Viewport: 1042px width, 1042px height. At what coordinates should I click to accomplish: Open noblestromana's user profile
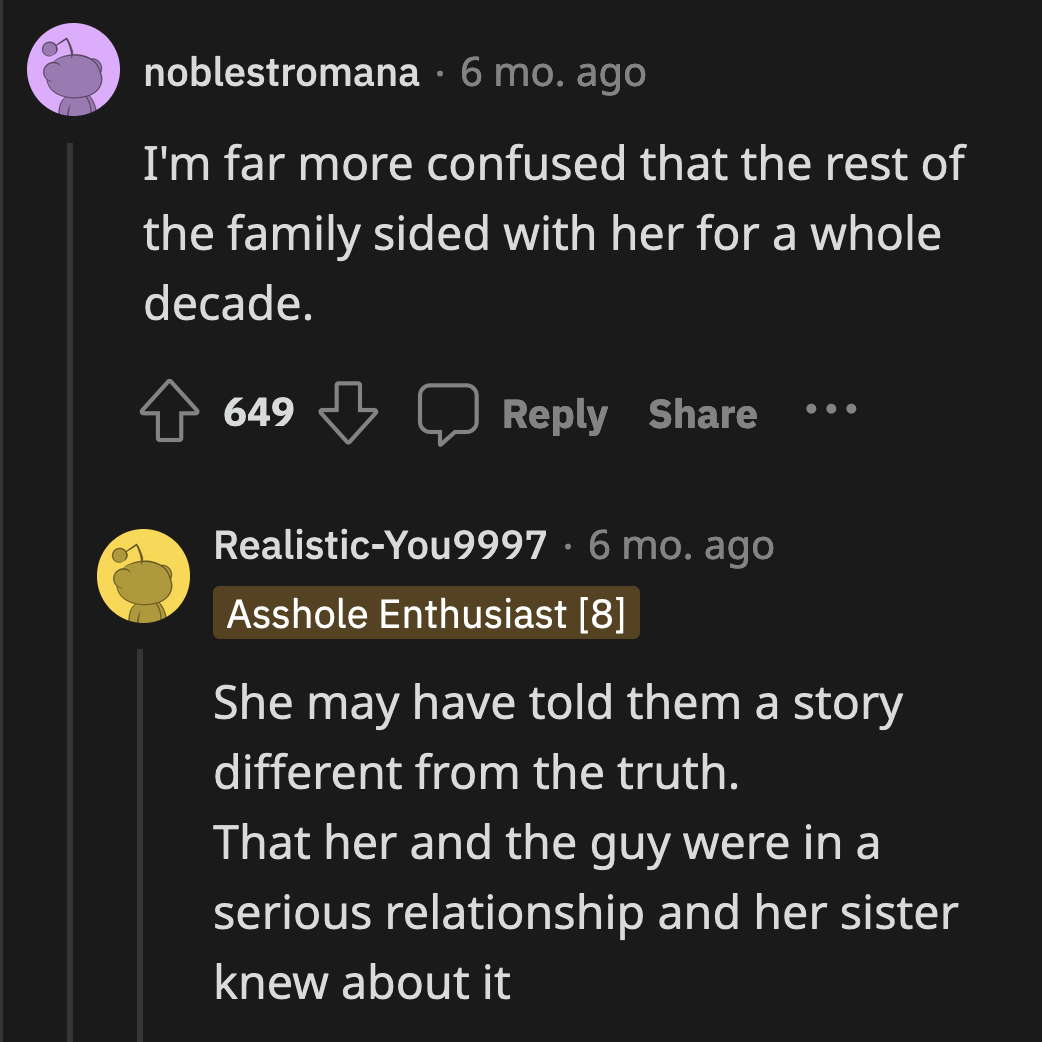(x=281, y=72)
